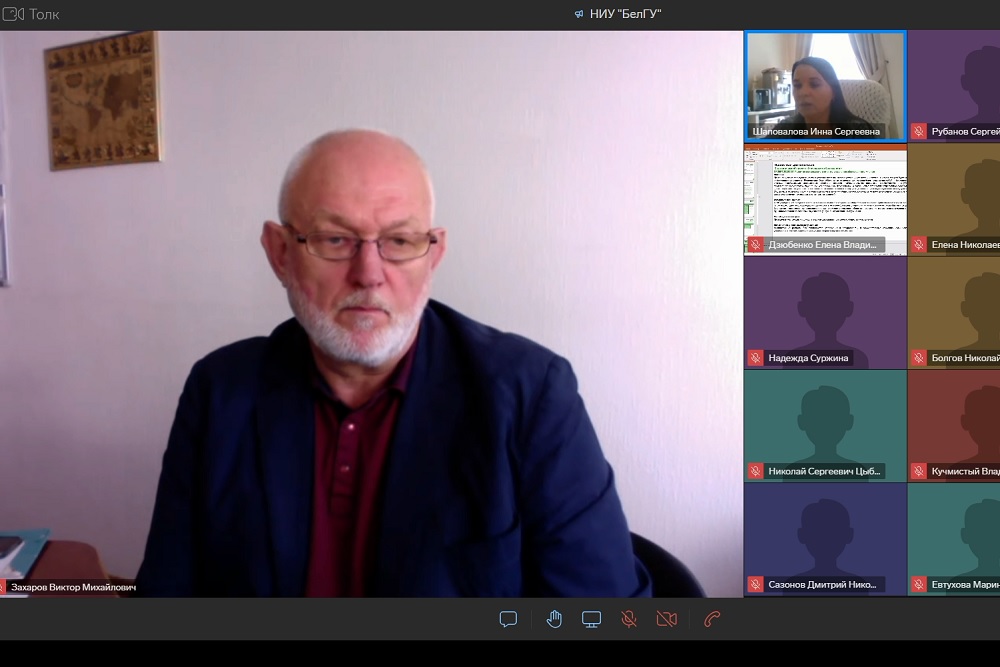Click muted mic icon on Елена Николаевна tile

(x=918, y=245)
